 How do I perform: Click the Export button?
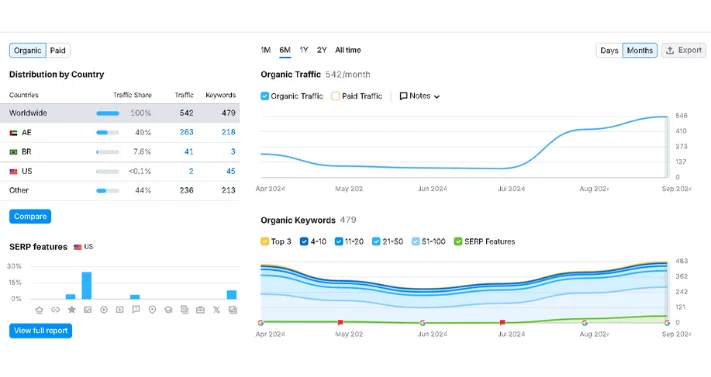point(684,50)
